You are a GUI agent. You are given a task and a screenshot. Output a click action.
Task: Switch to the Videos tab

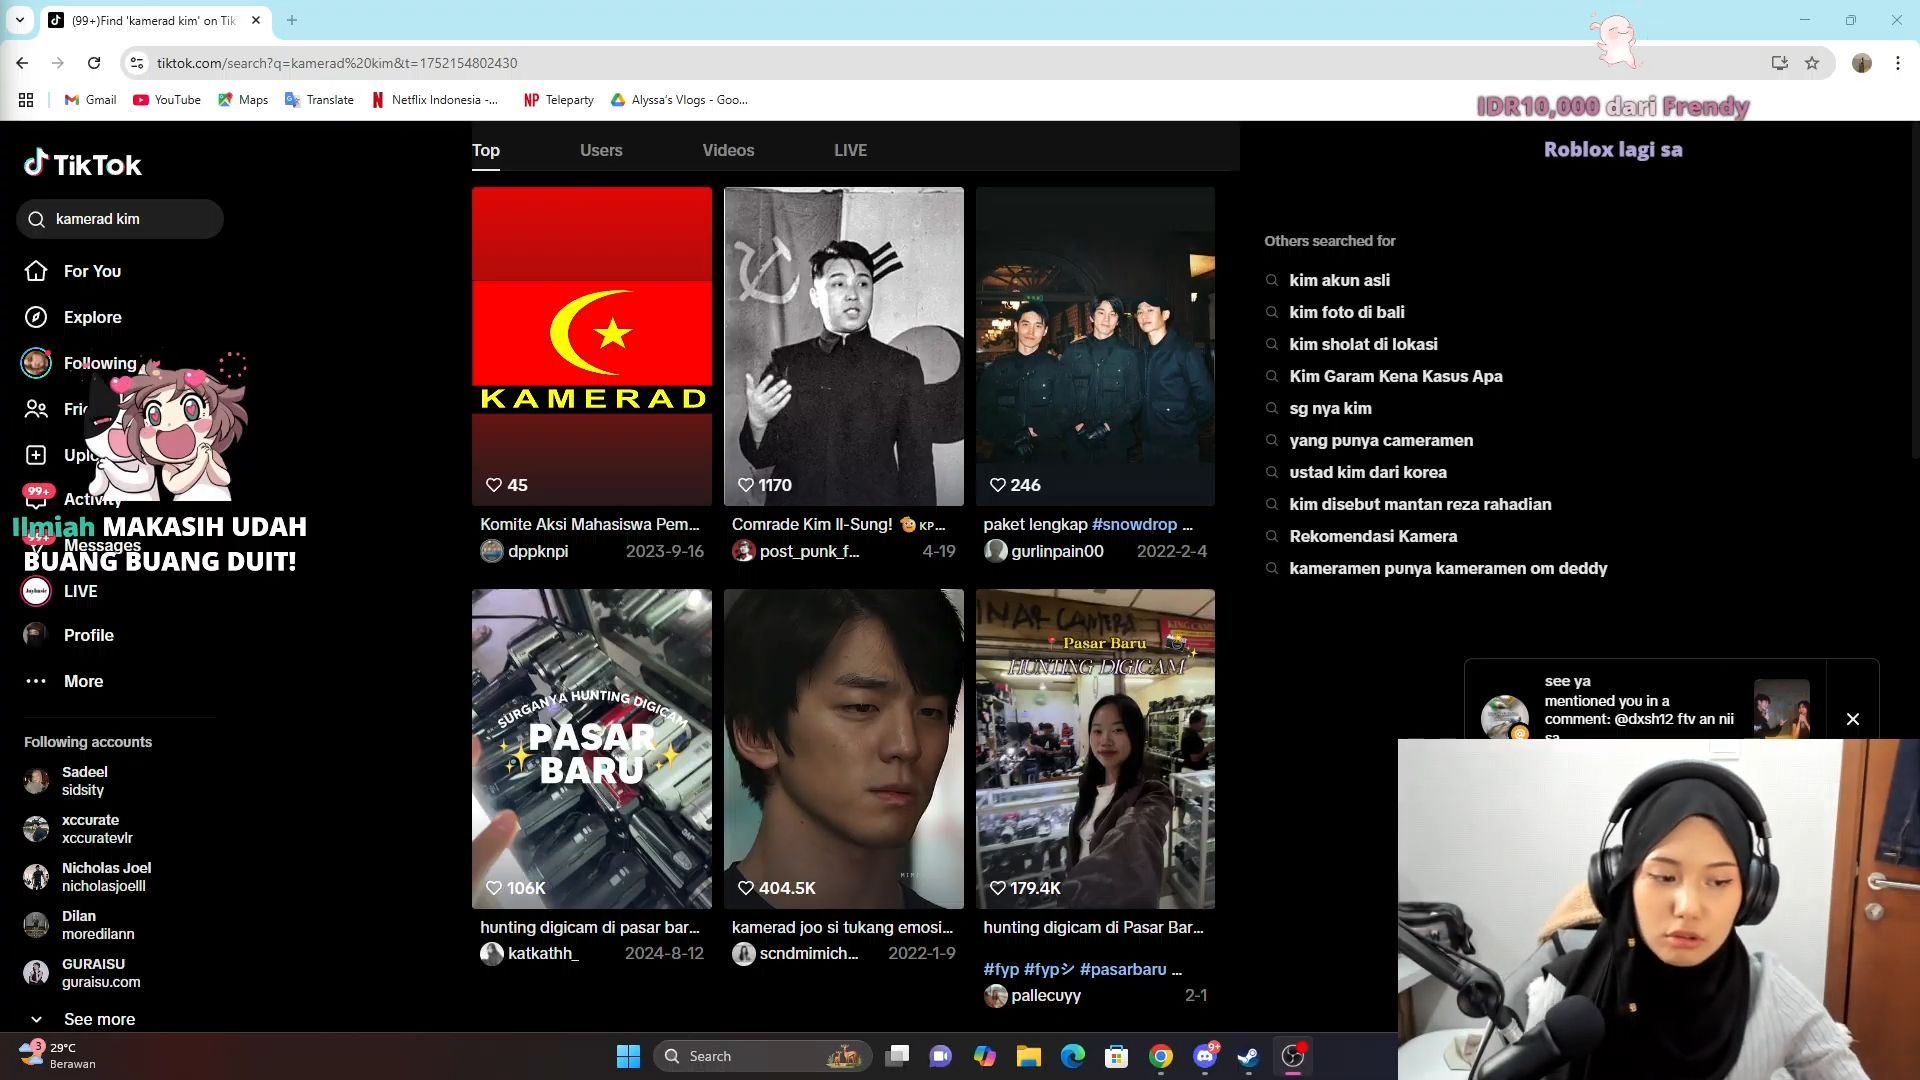tap(728, 150)
